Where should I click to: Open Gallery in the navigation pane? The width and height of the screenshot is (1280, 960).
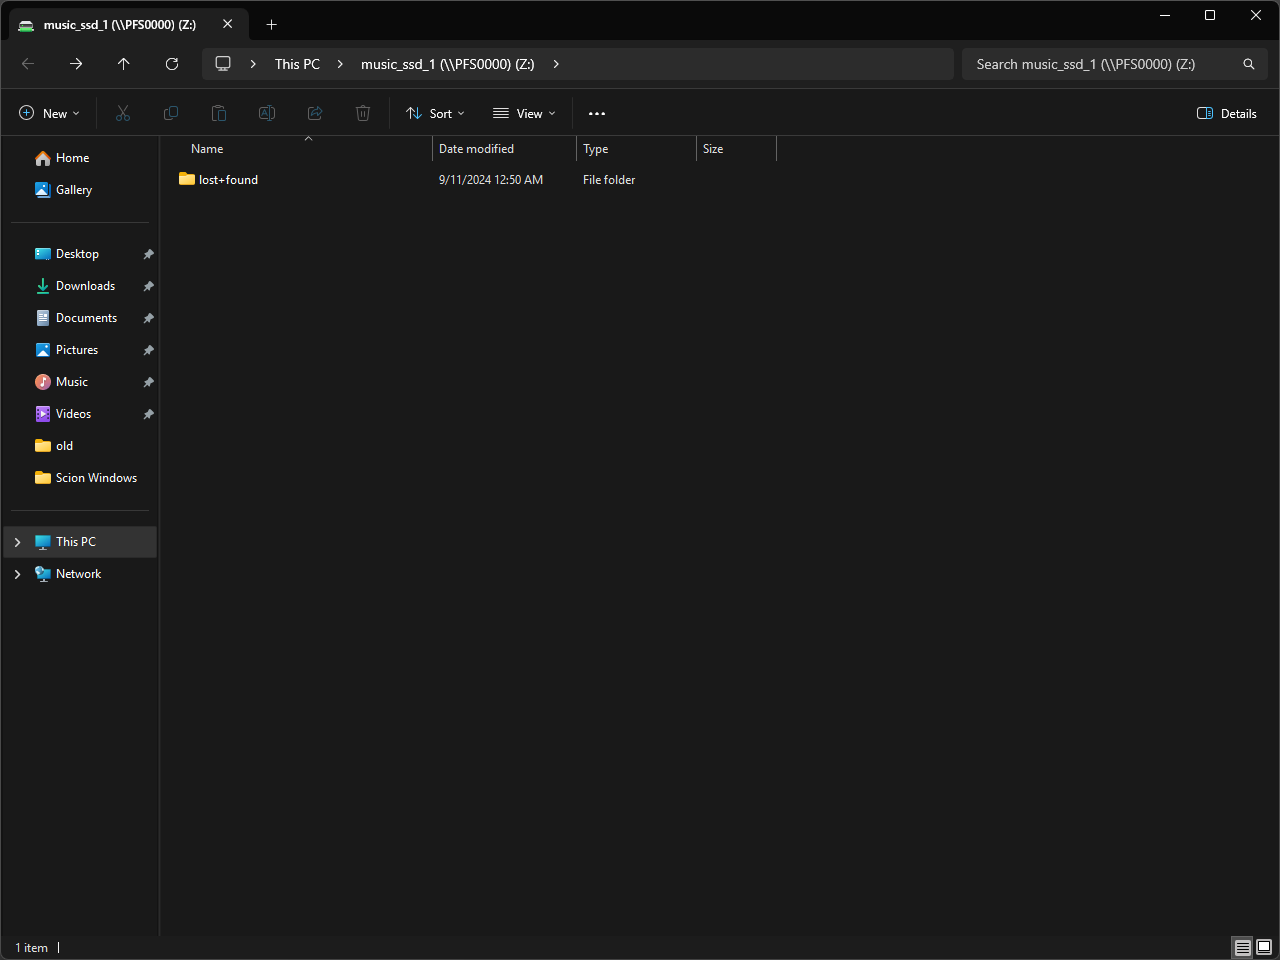click(x=73, y=190)
